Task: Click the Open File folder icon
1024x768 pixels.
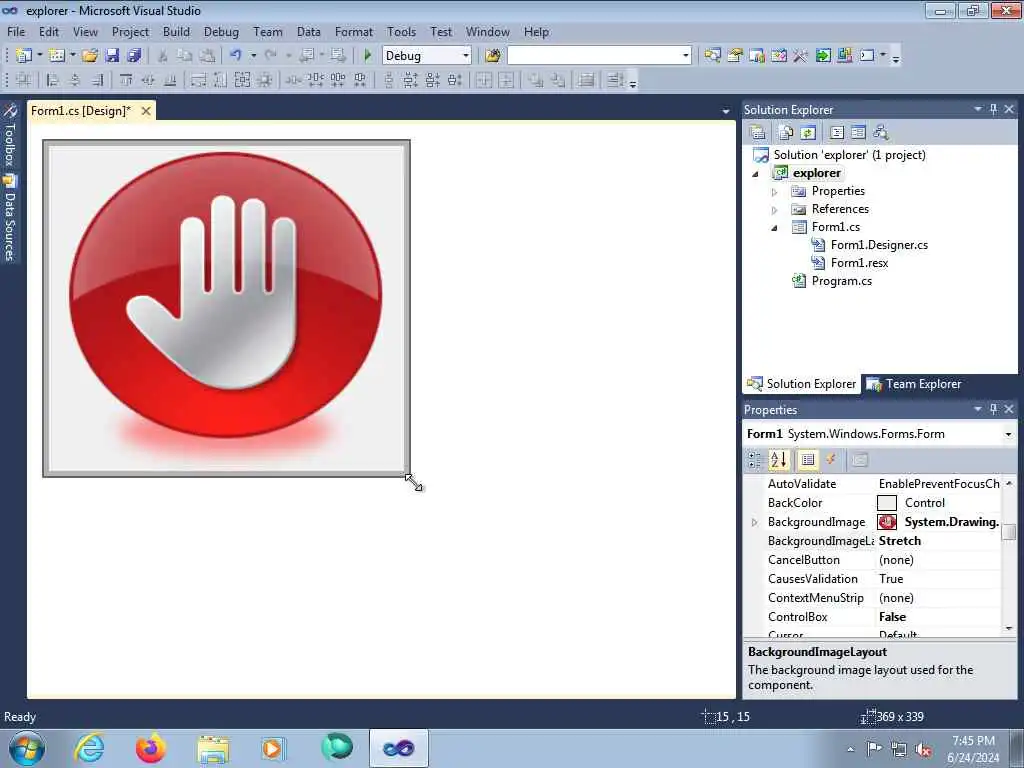Action: click(90, 56)
